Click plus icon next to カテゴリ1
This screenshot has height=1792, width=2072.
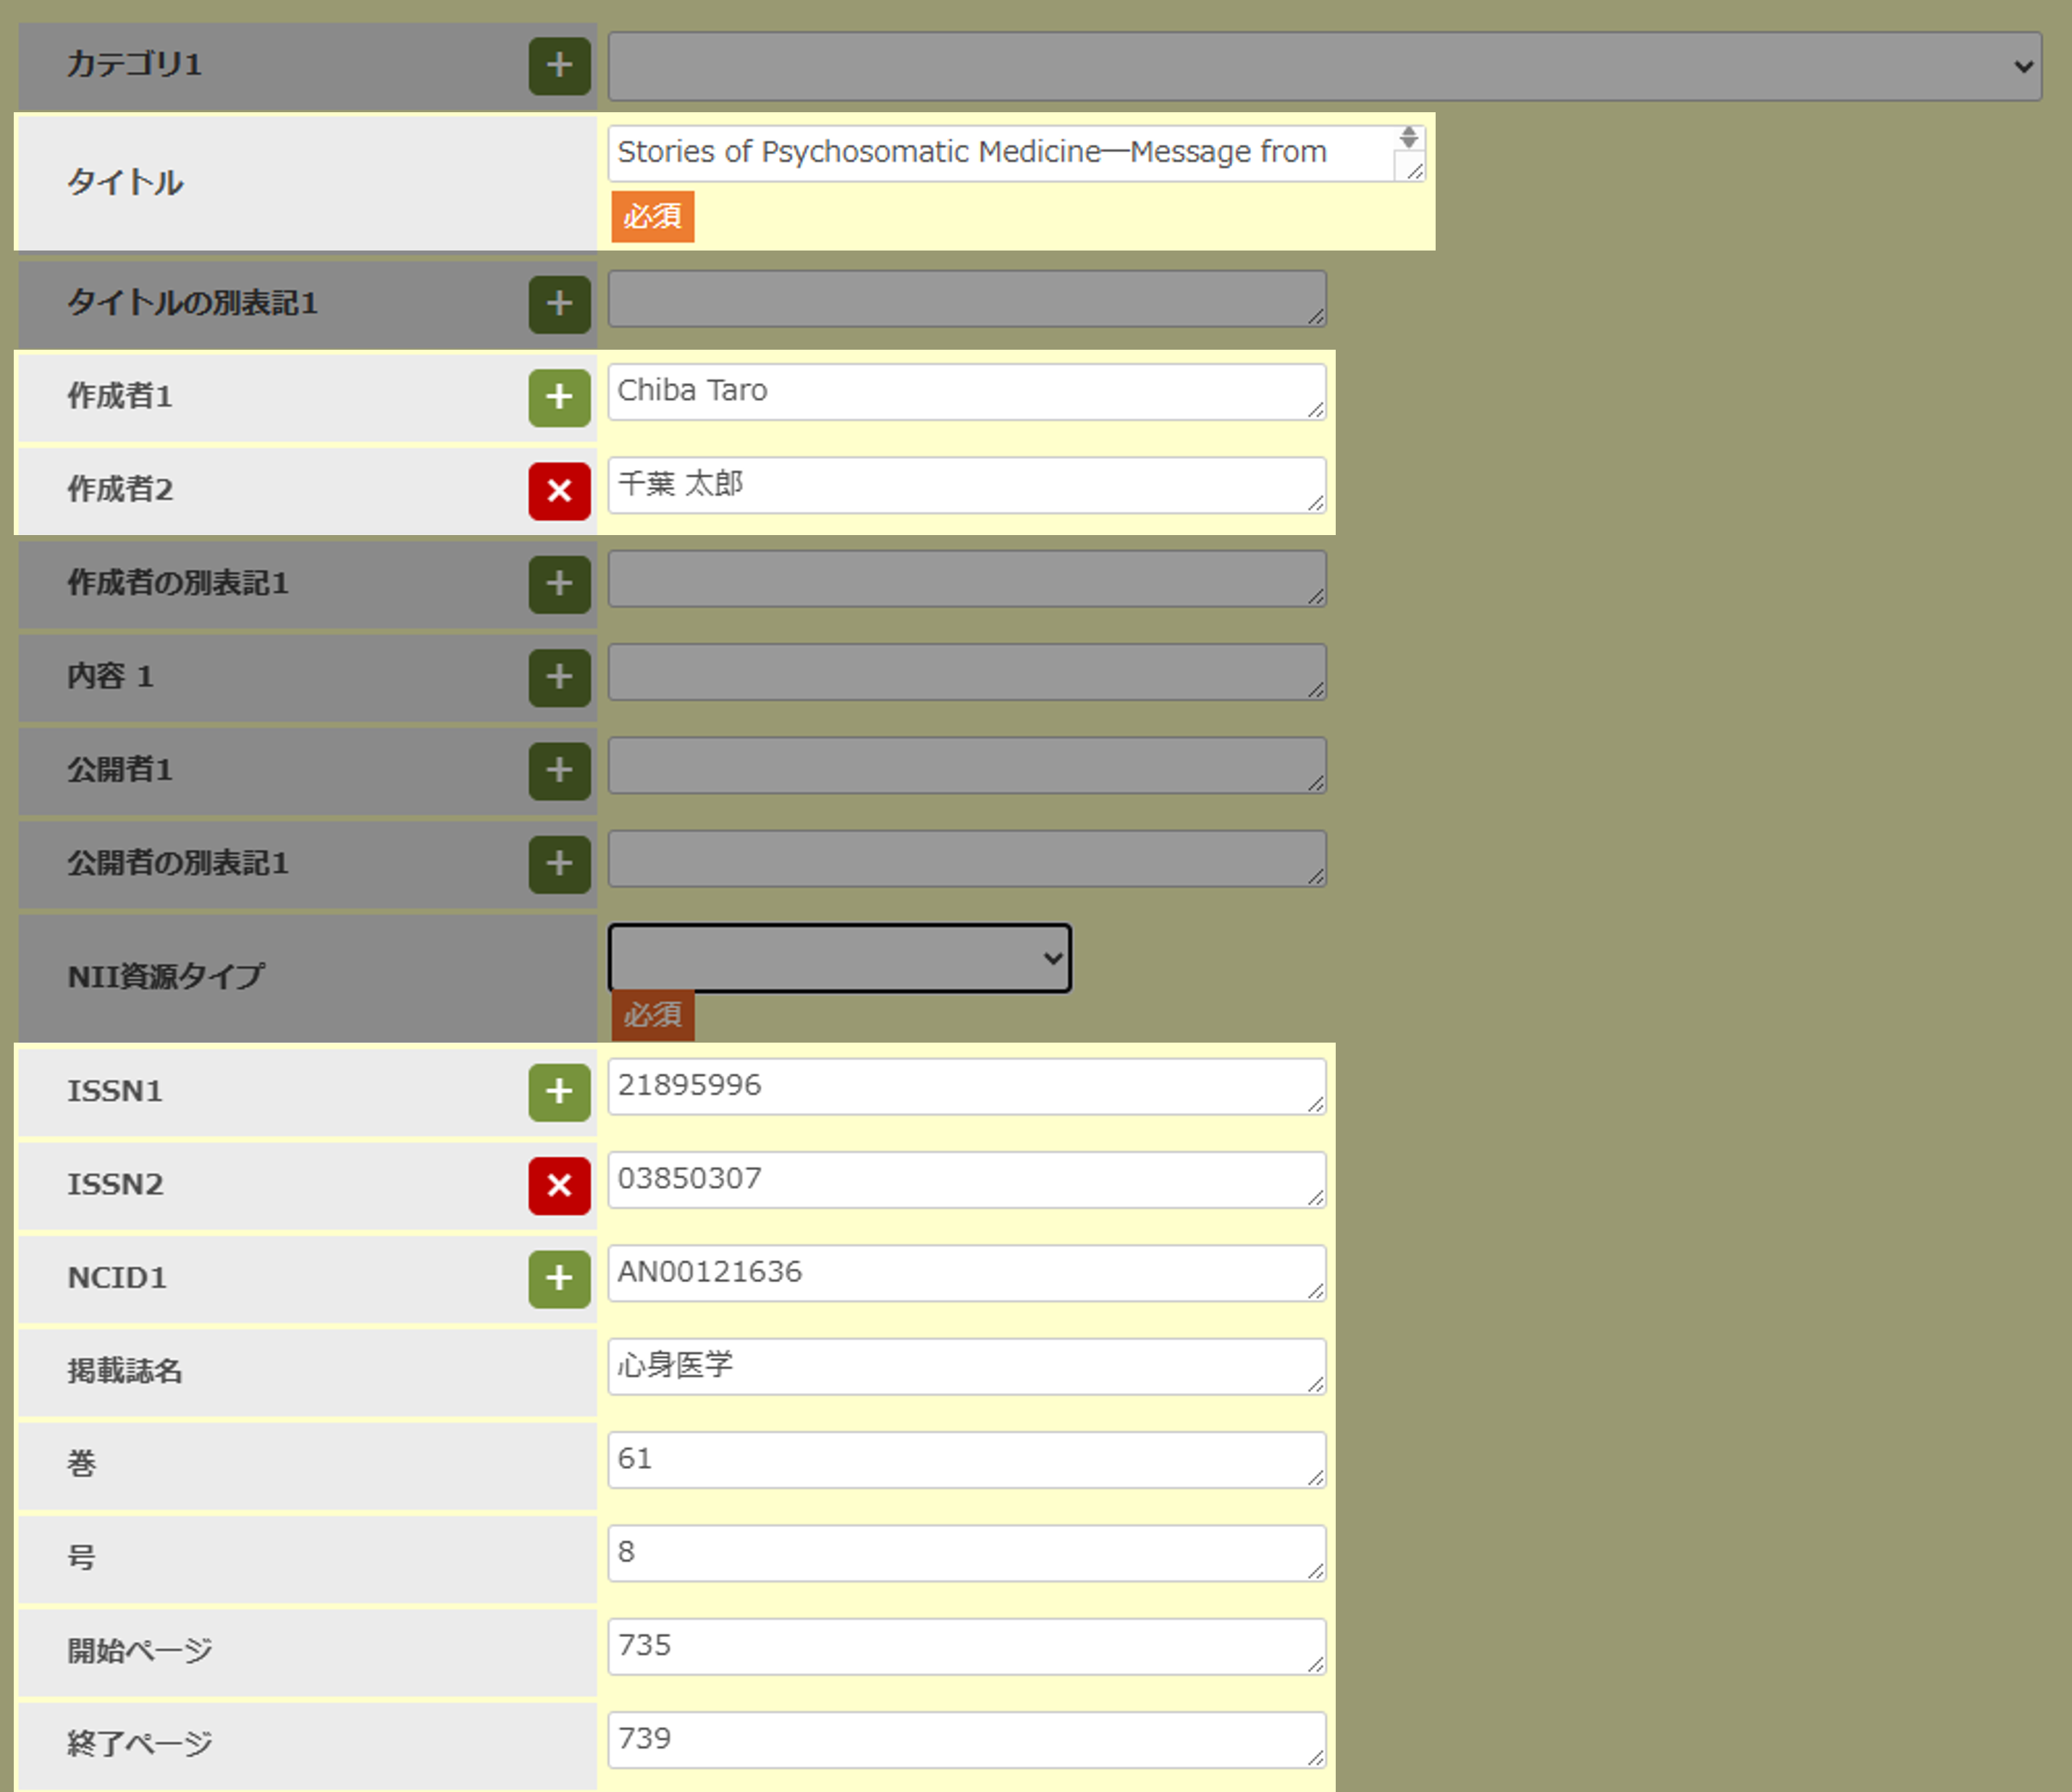coord(559,66)
